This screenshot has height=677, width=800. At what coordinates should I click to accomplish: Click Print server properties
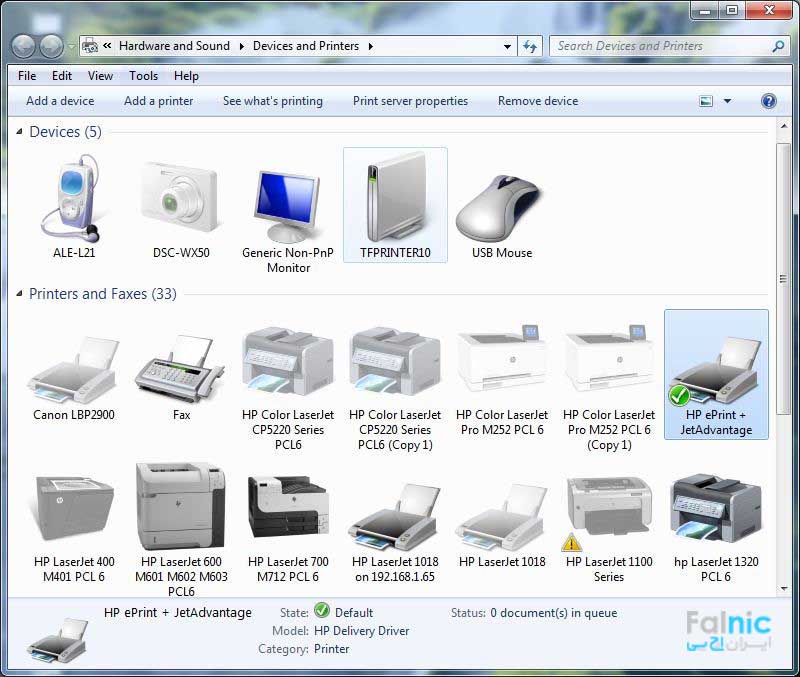[410, 101]
